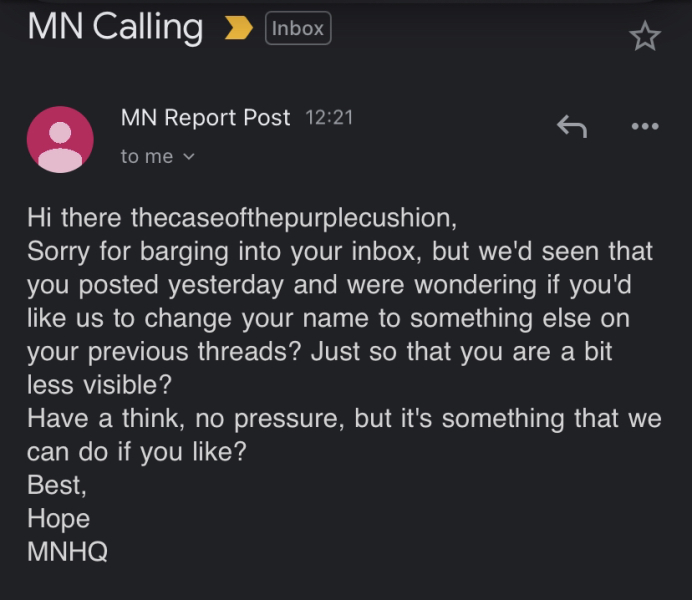Click the 12:21 timestamp
692x600 pixels.
(329, 118)
